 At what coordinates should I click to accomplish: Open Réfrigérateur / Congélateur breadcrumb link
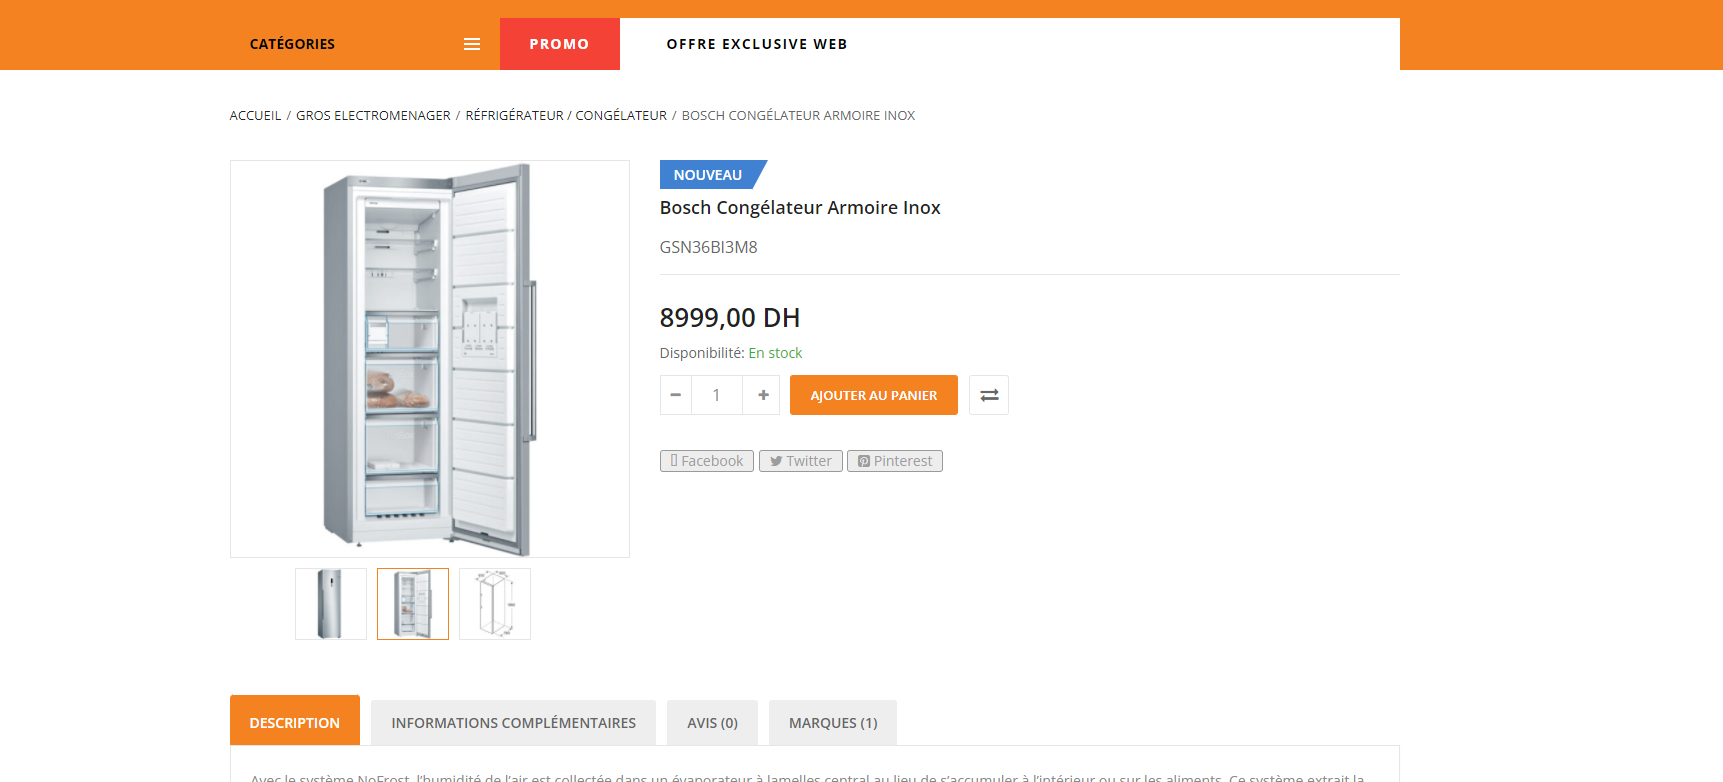tap(566, 116)
